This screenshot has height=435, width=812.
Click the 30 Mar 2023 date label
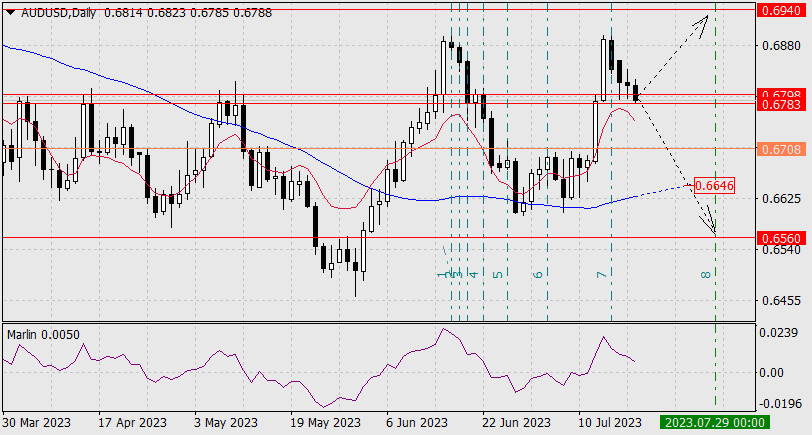pos(37,423)
